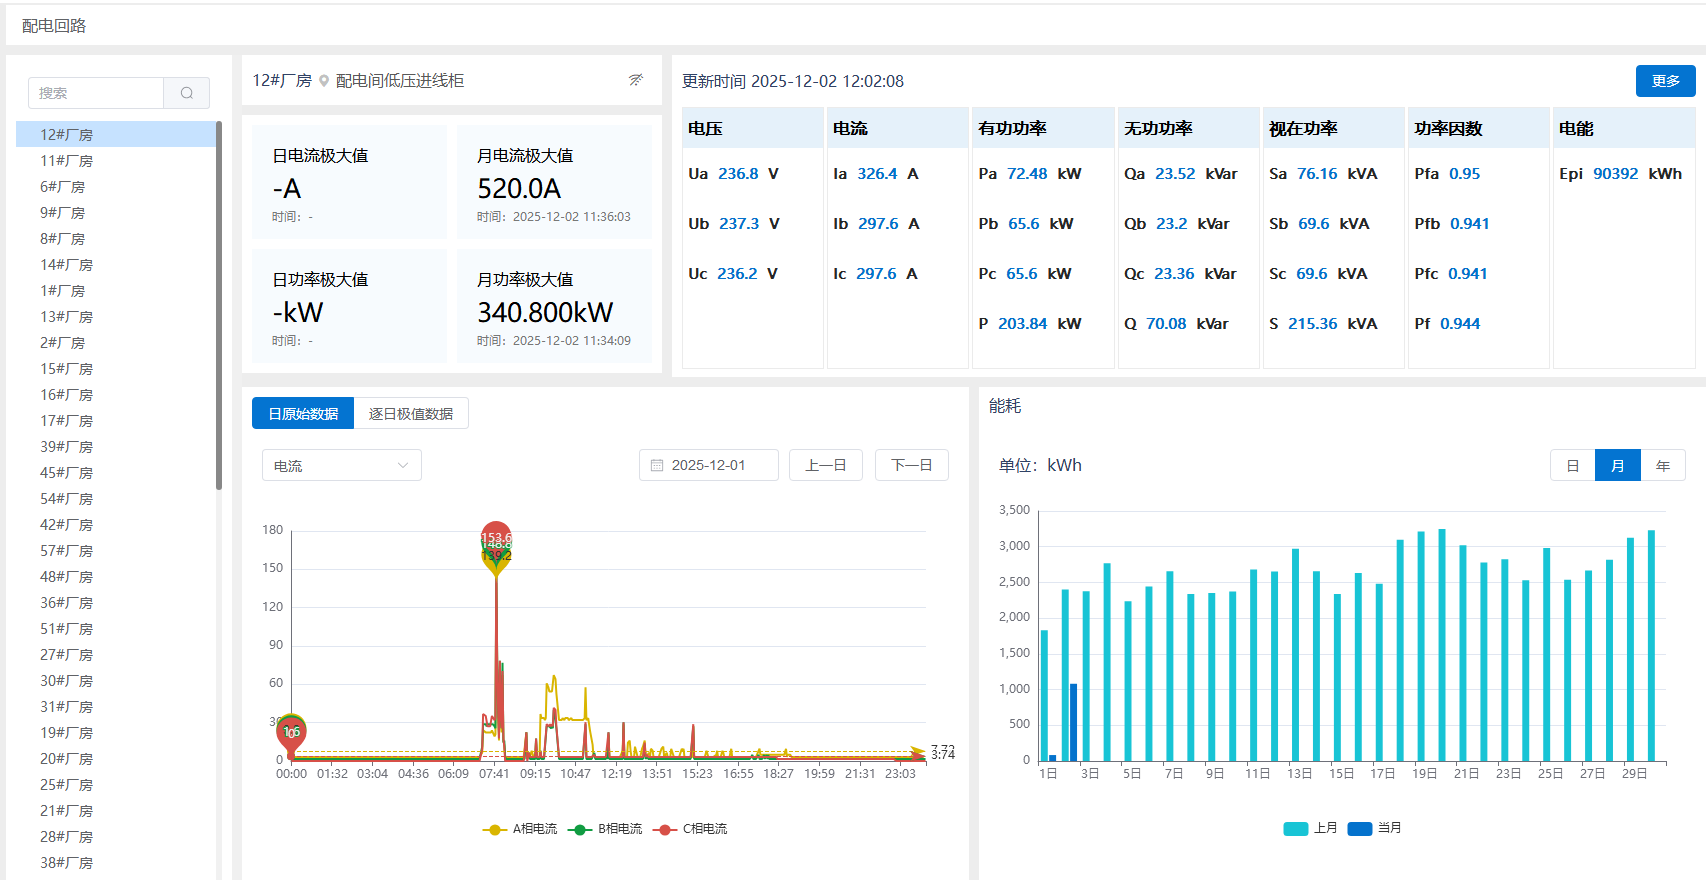The width and height of the screenshot is (1706, 880).
Task: Switch energy view to 日
Action: [1572, 466]
